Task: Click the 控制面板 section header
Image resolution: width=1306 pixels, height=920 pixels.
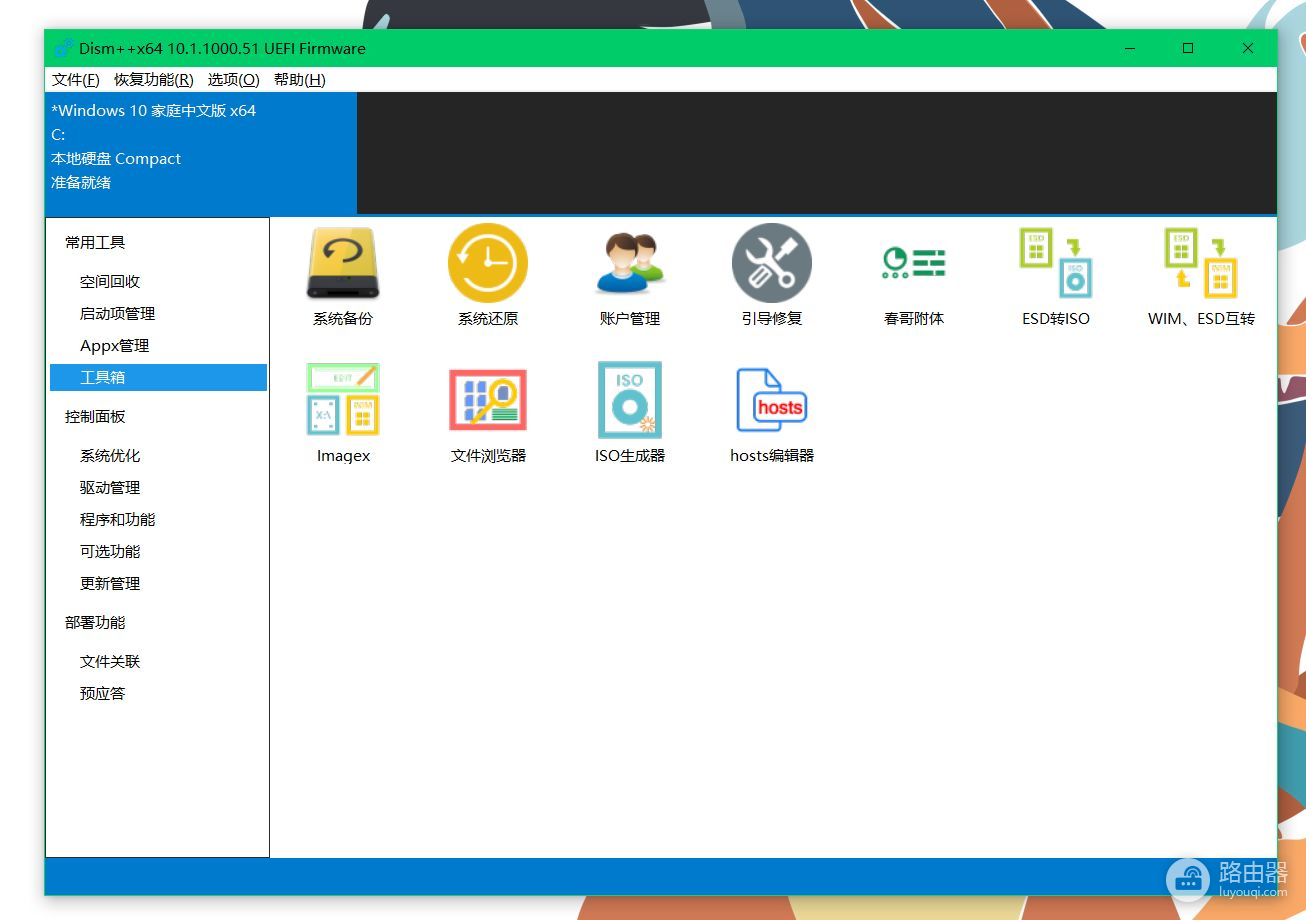Action: (x=95, y=417)
